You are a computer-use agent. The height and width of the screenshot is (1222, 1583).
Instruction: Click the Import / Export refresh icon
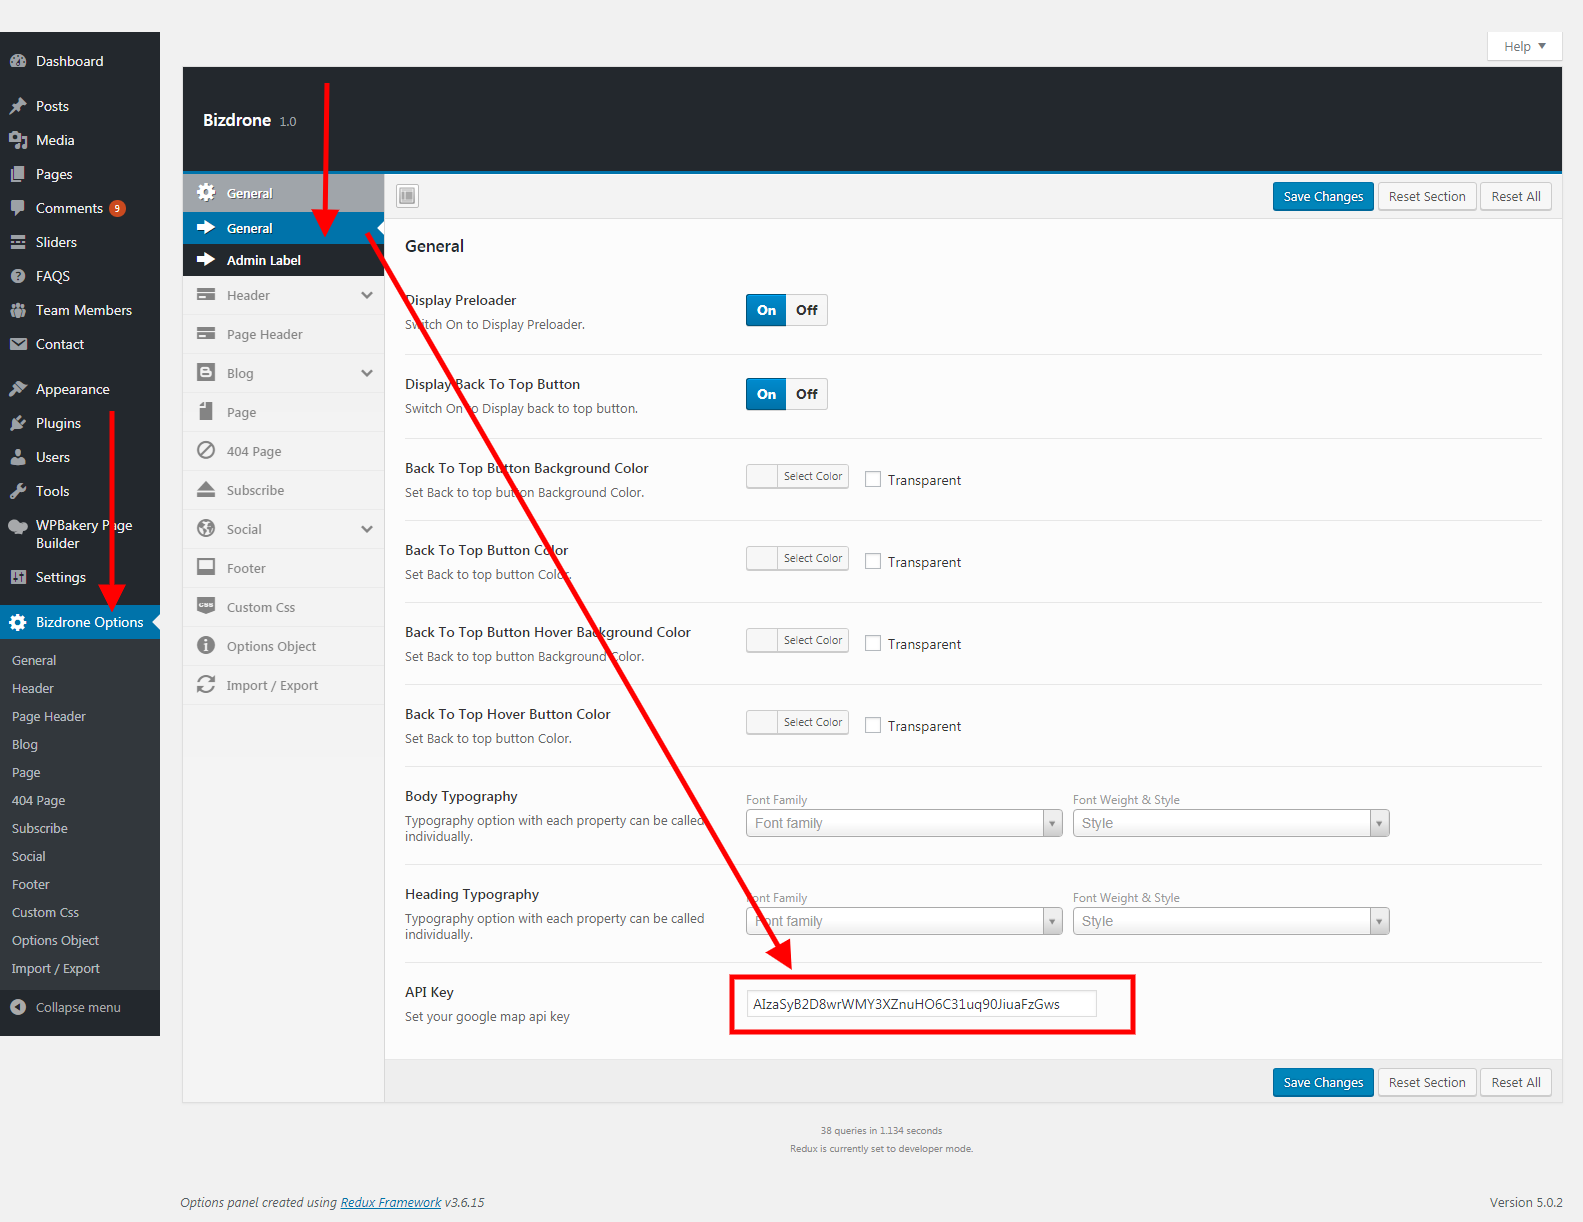[206, 684]
